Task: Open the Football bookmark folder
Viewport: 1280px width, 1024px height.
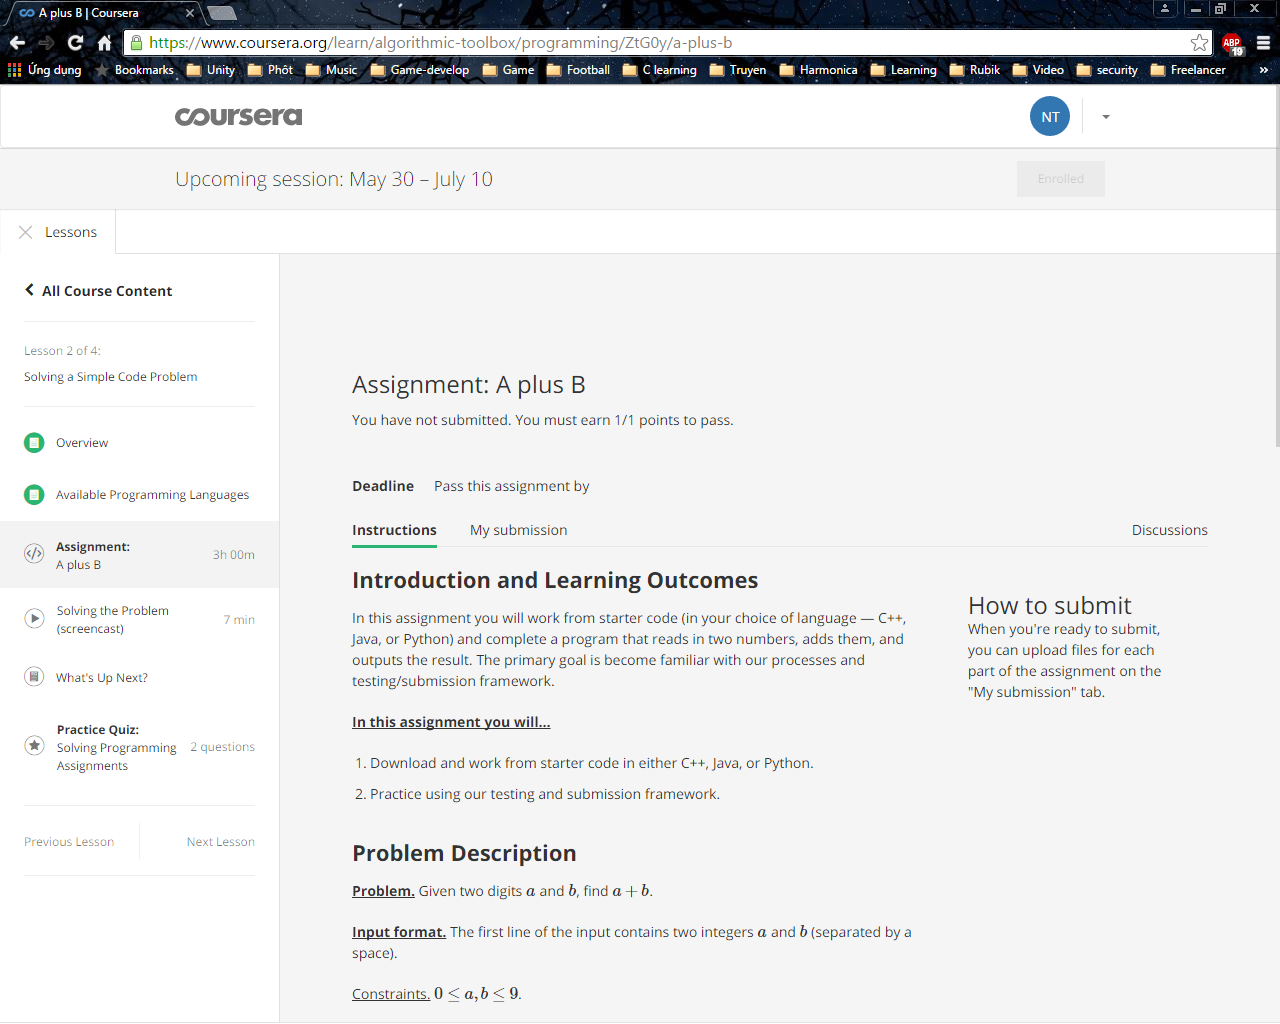Action: (578, 70)
